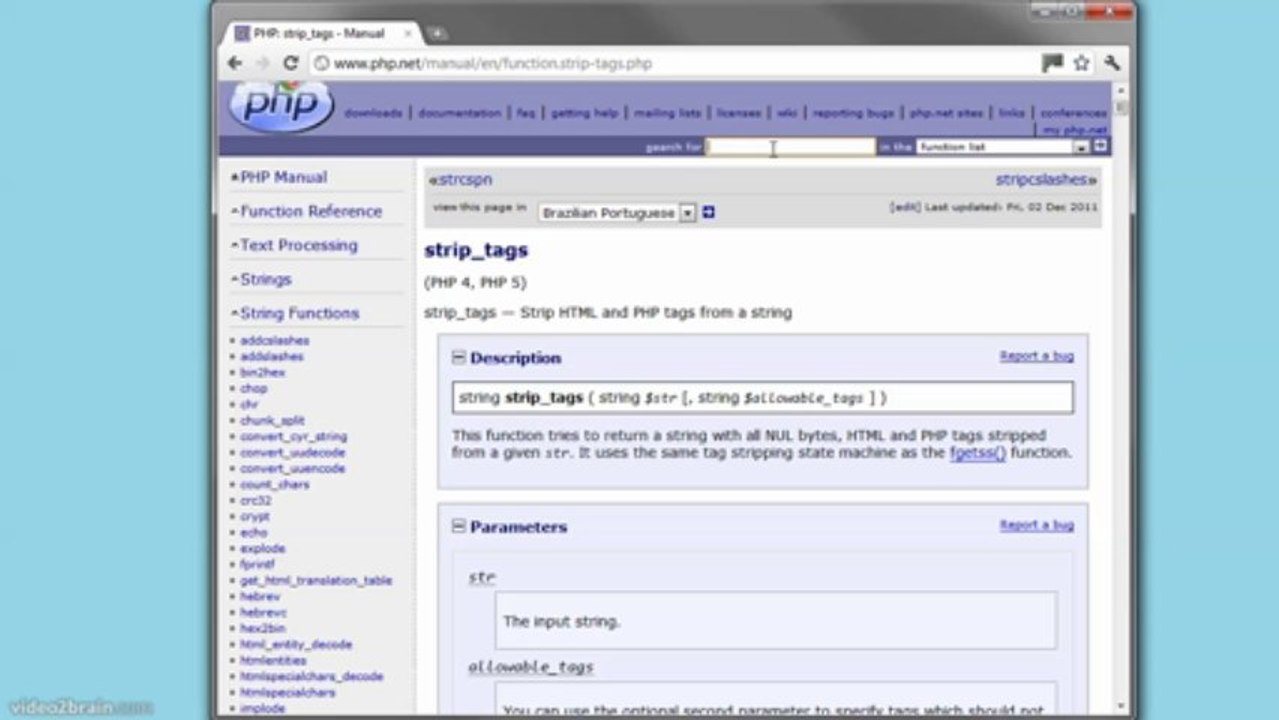Open get_html_translation_table function link
This screenshot has height=720, width=1279.
316,581
